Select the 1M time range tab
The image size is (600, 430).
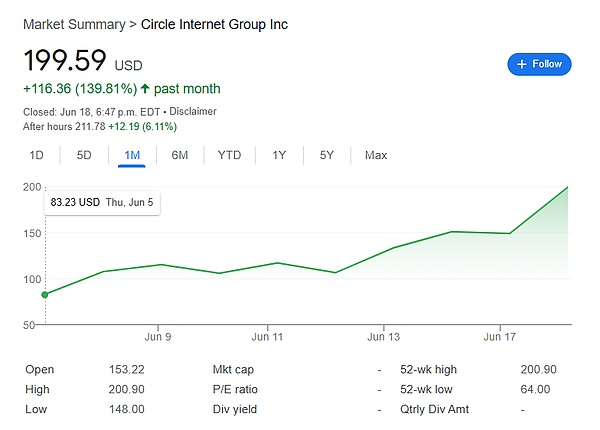[132, 155]
